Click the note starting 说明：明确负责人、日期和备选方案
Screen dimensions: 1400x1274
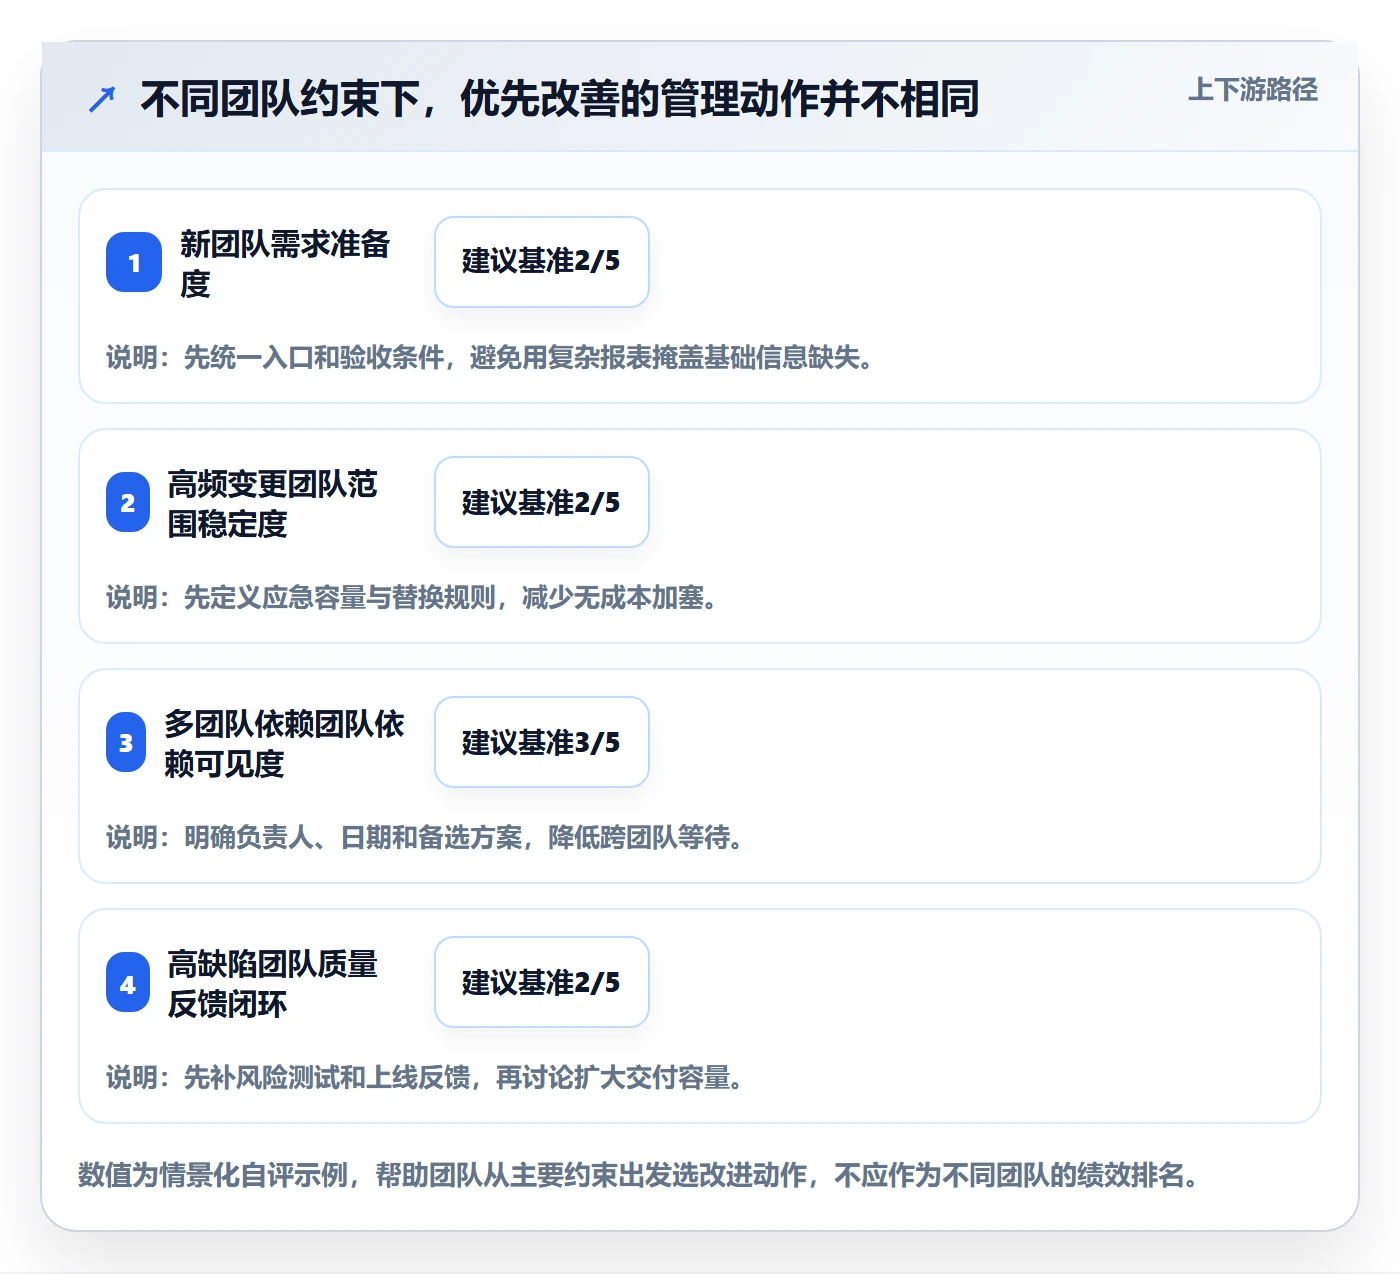click(x=425, y=837)
